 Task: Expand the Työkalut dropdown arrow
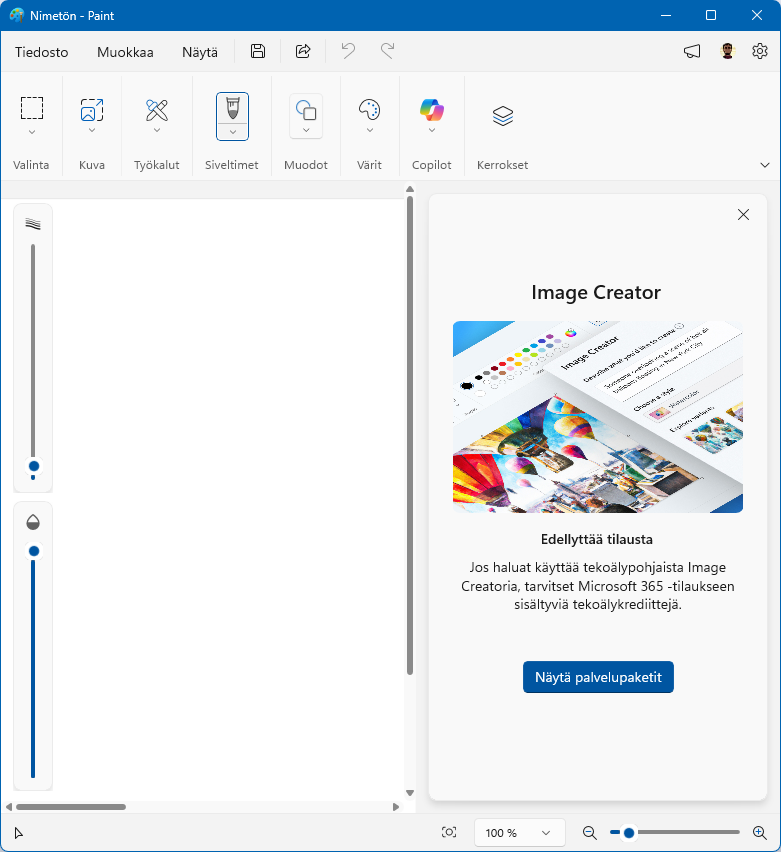(157, 130)
